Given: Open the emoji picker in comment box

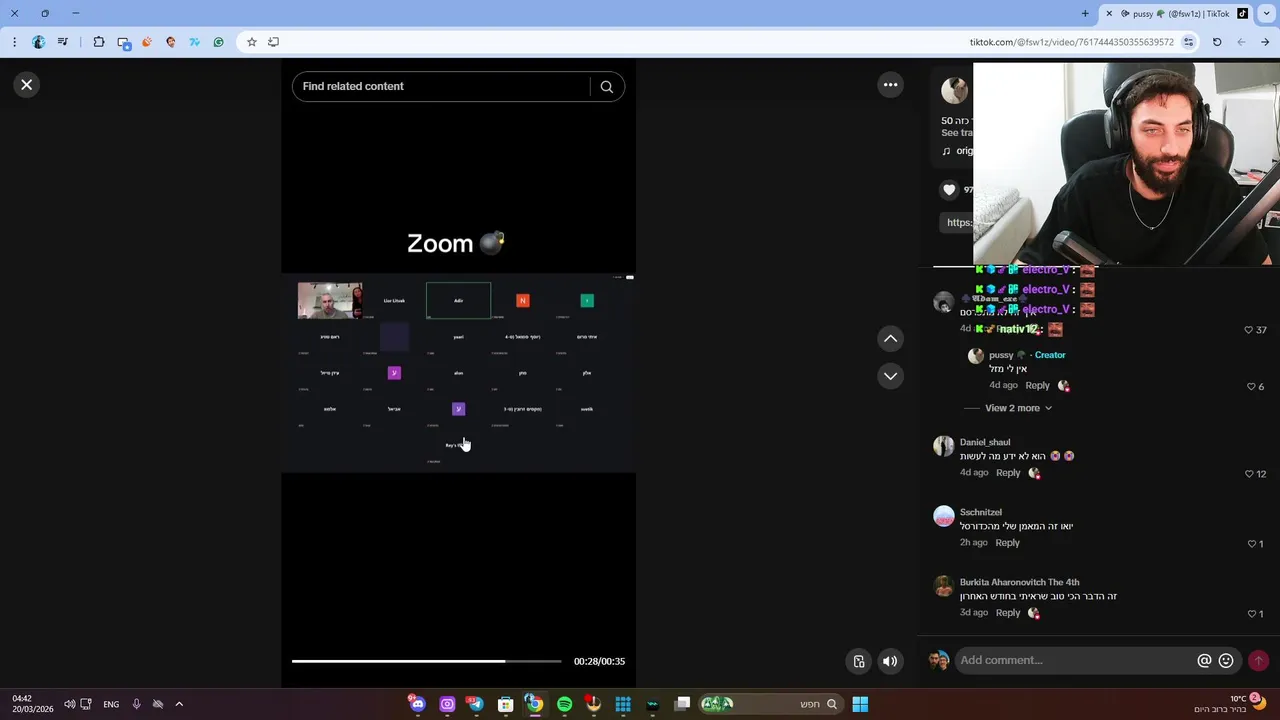Looking at the screenshot, I should (1226, 661).
